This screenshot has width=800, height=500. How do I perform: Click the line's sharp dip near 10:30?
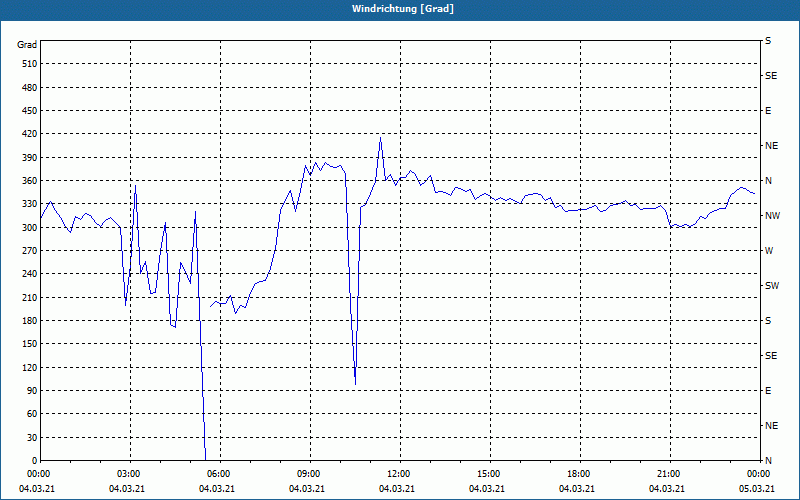355,383
